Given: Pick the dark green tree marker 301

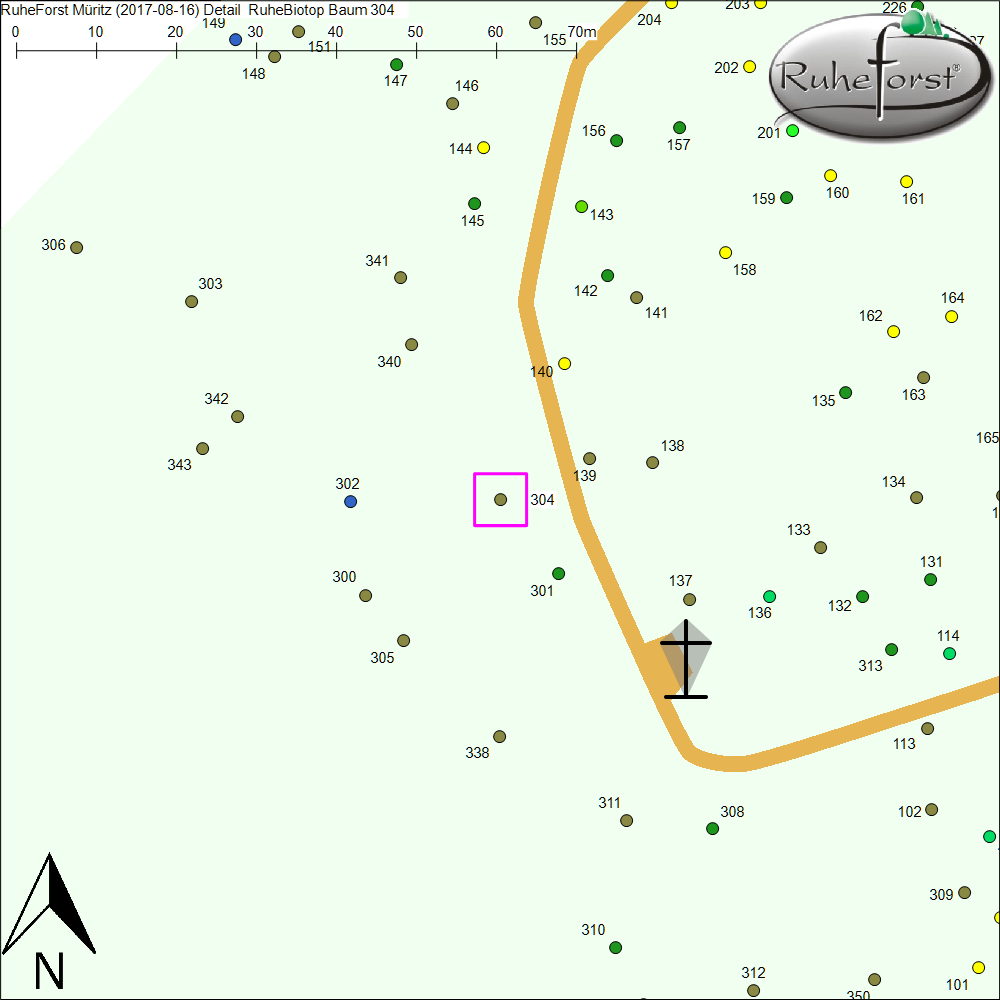Looking at the screenshot, I should coord(558,573).
